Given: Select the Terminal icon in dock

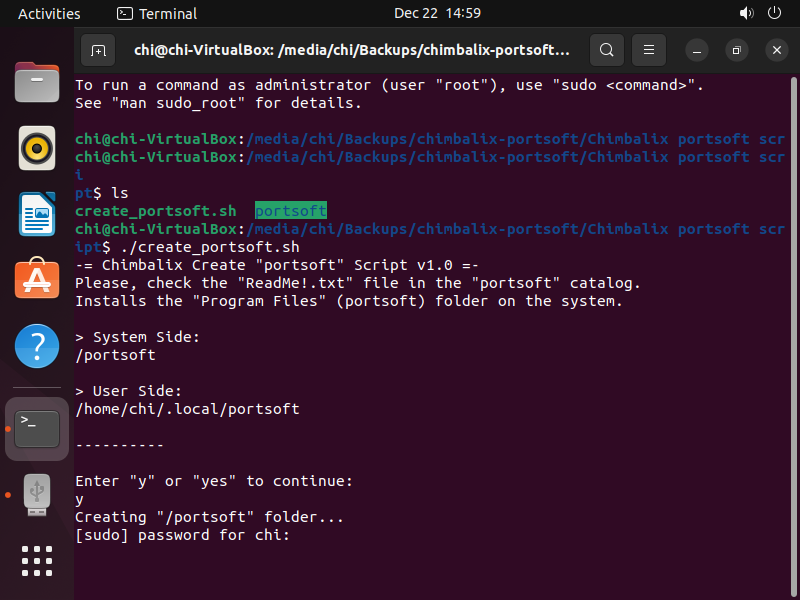Looking at the screenshot, I should (37, 428).
